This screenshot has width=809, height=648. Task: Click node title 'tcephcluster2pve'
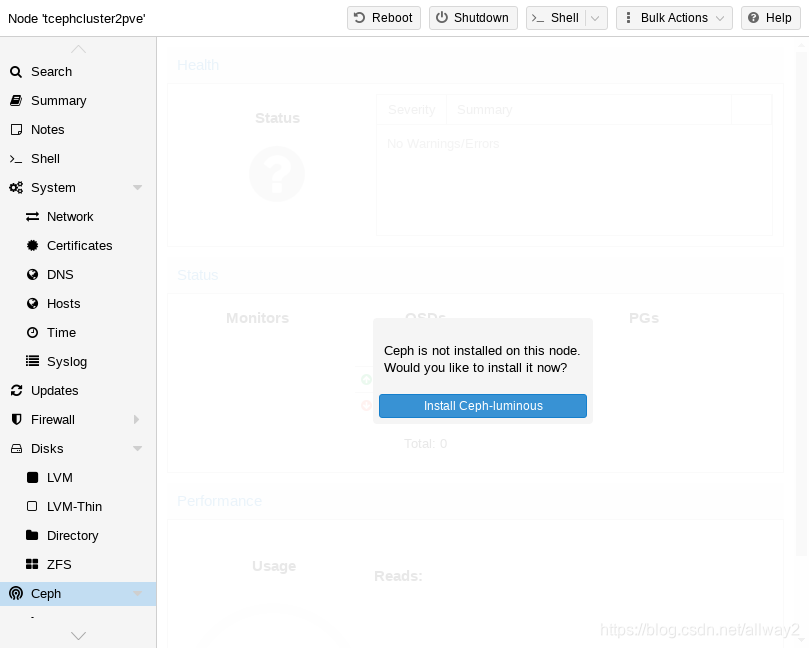(x=77, y=19)
